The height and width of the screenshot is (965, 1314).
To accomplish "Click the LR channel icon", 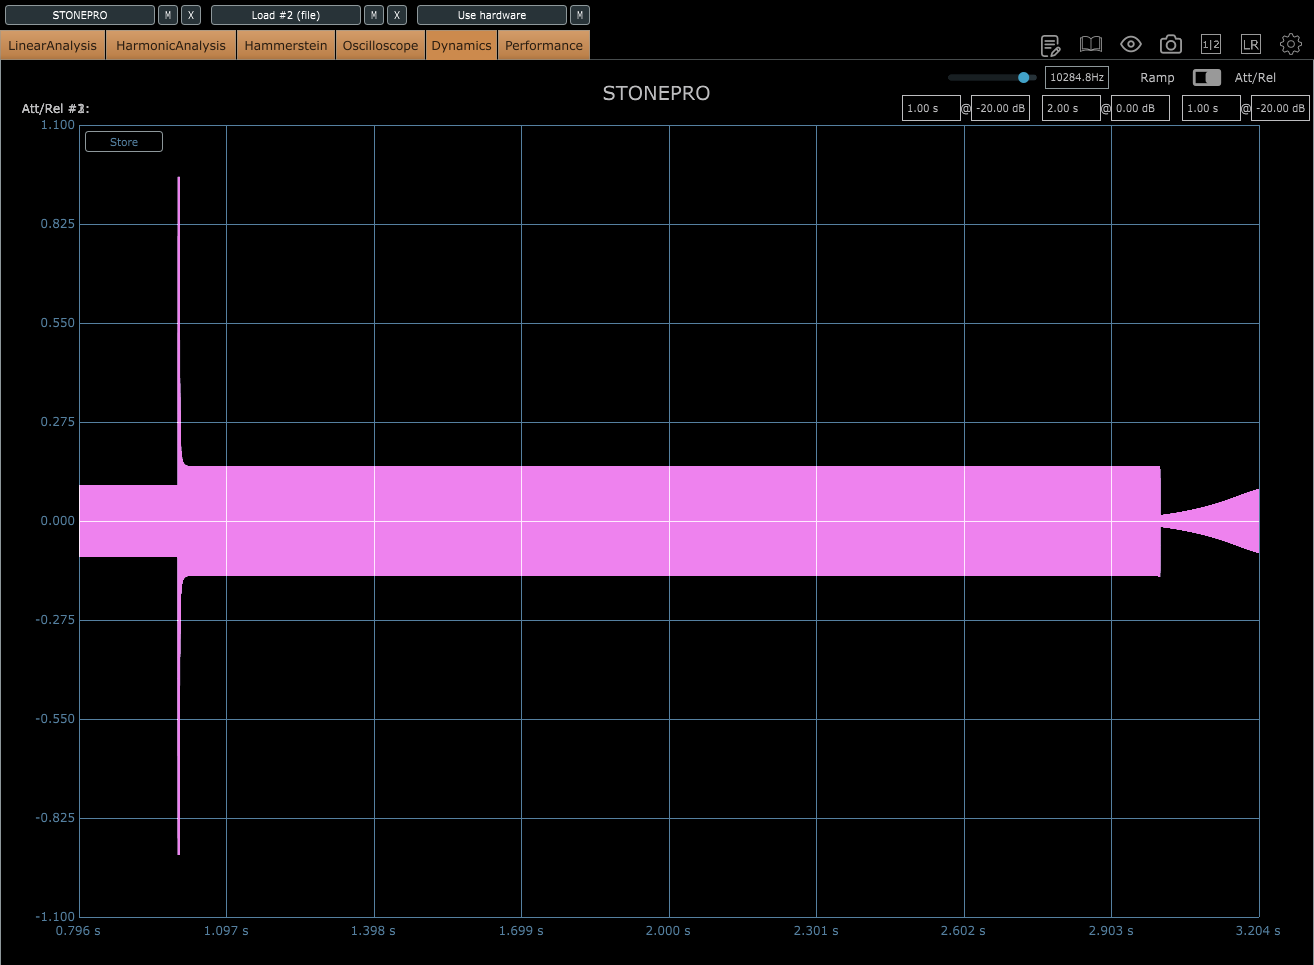I will coord(1251,45).
